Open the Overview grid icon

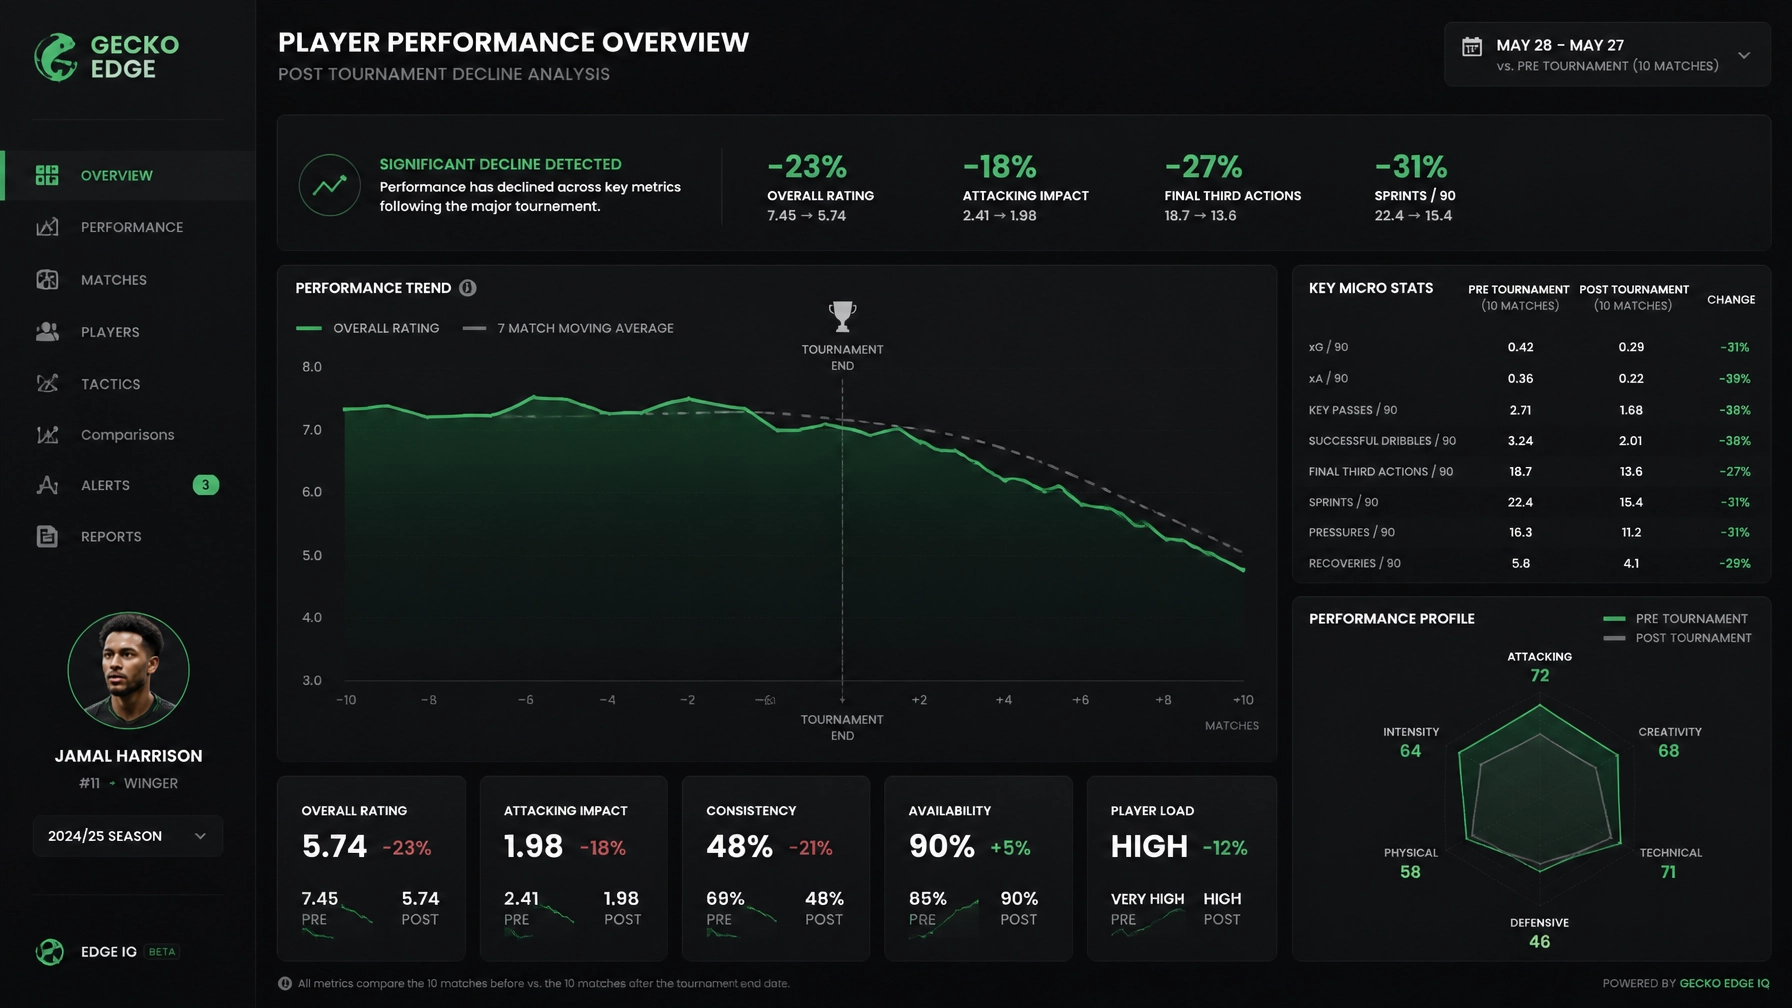pos(47,175)
